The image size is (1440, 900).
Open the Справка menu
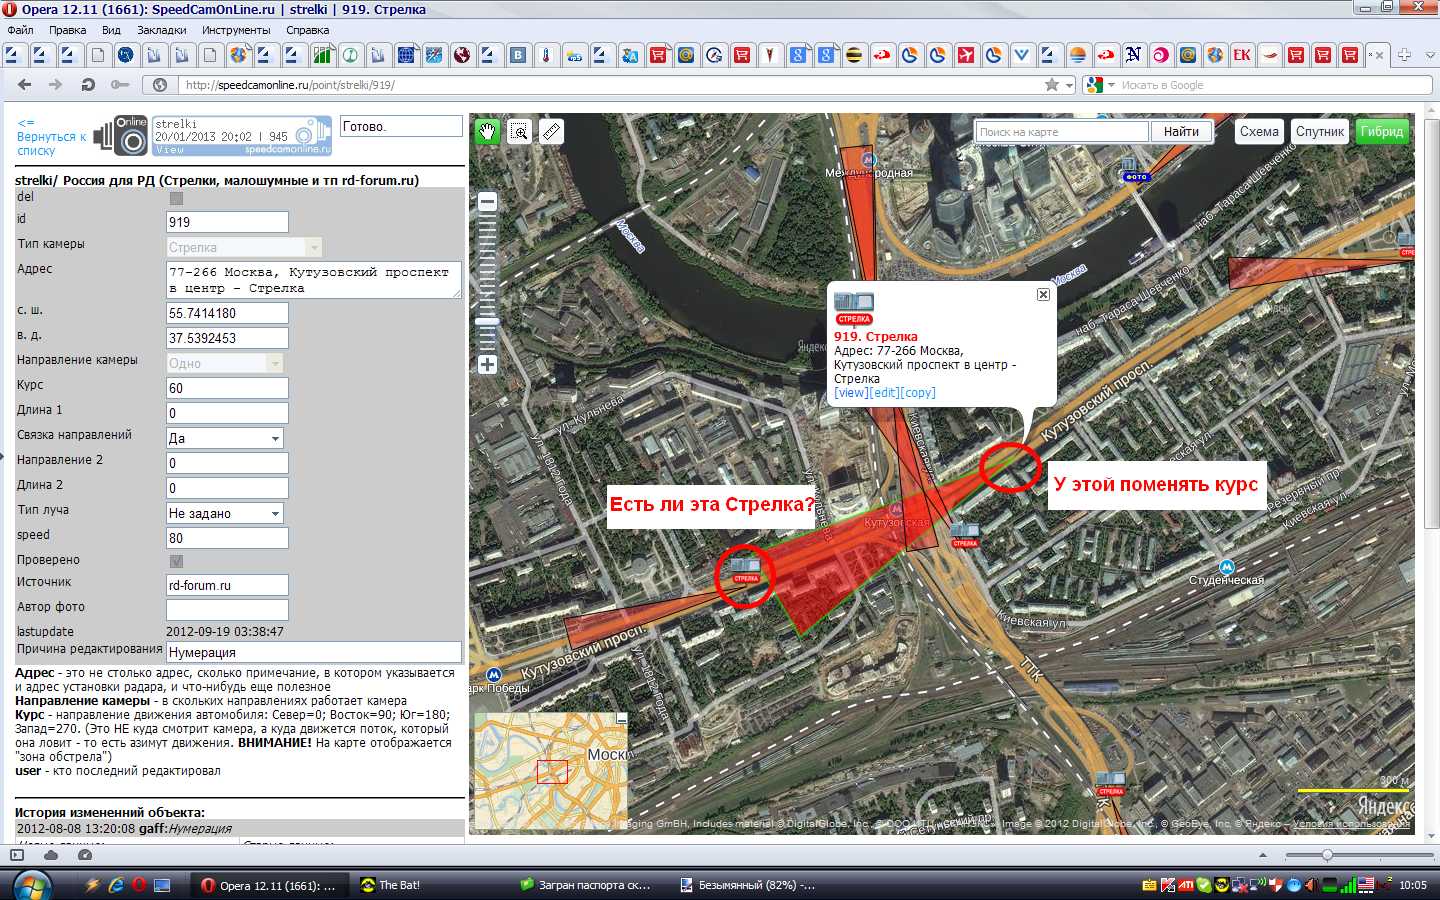[x=307, y=30]
